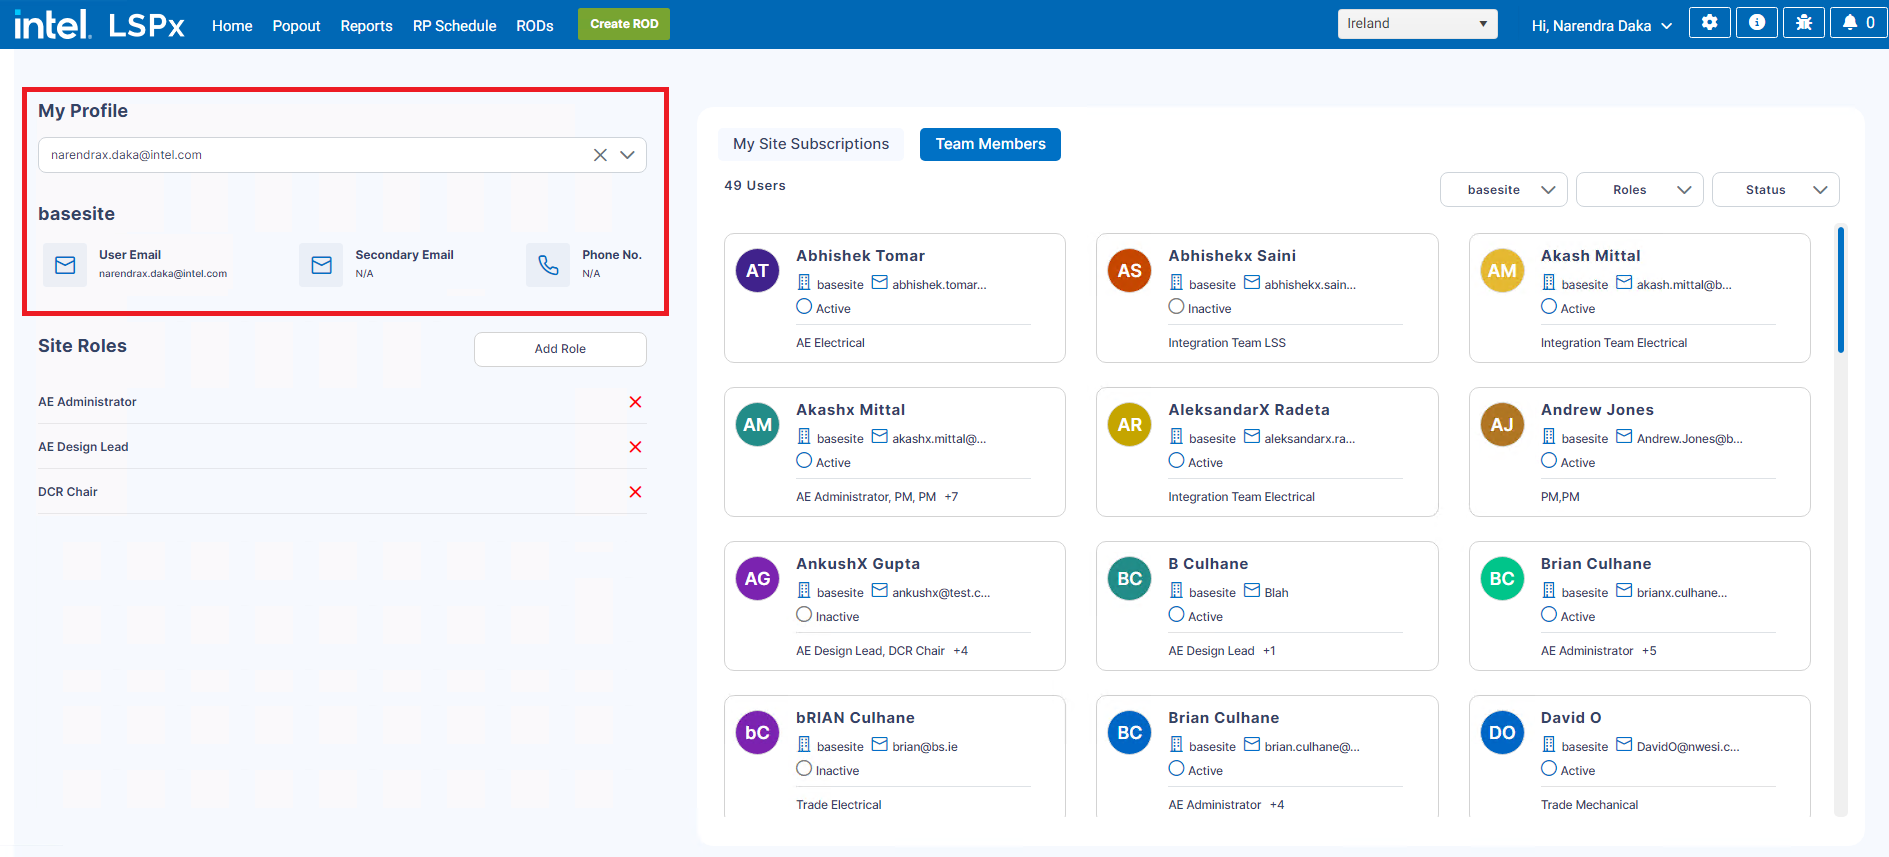Screen dimensions: 1889x857
Task: Click the Add Role button
Action: (560, 349)
